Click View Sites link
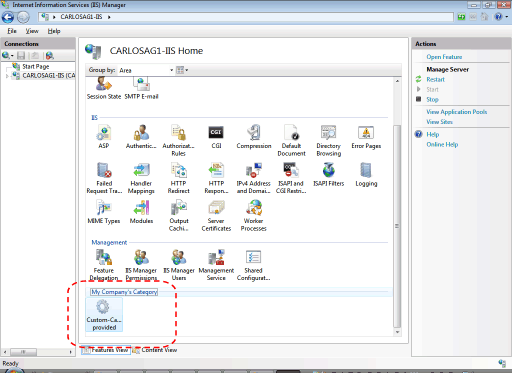This screenshot has height=373, width=512. (x=439, y=122)
